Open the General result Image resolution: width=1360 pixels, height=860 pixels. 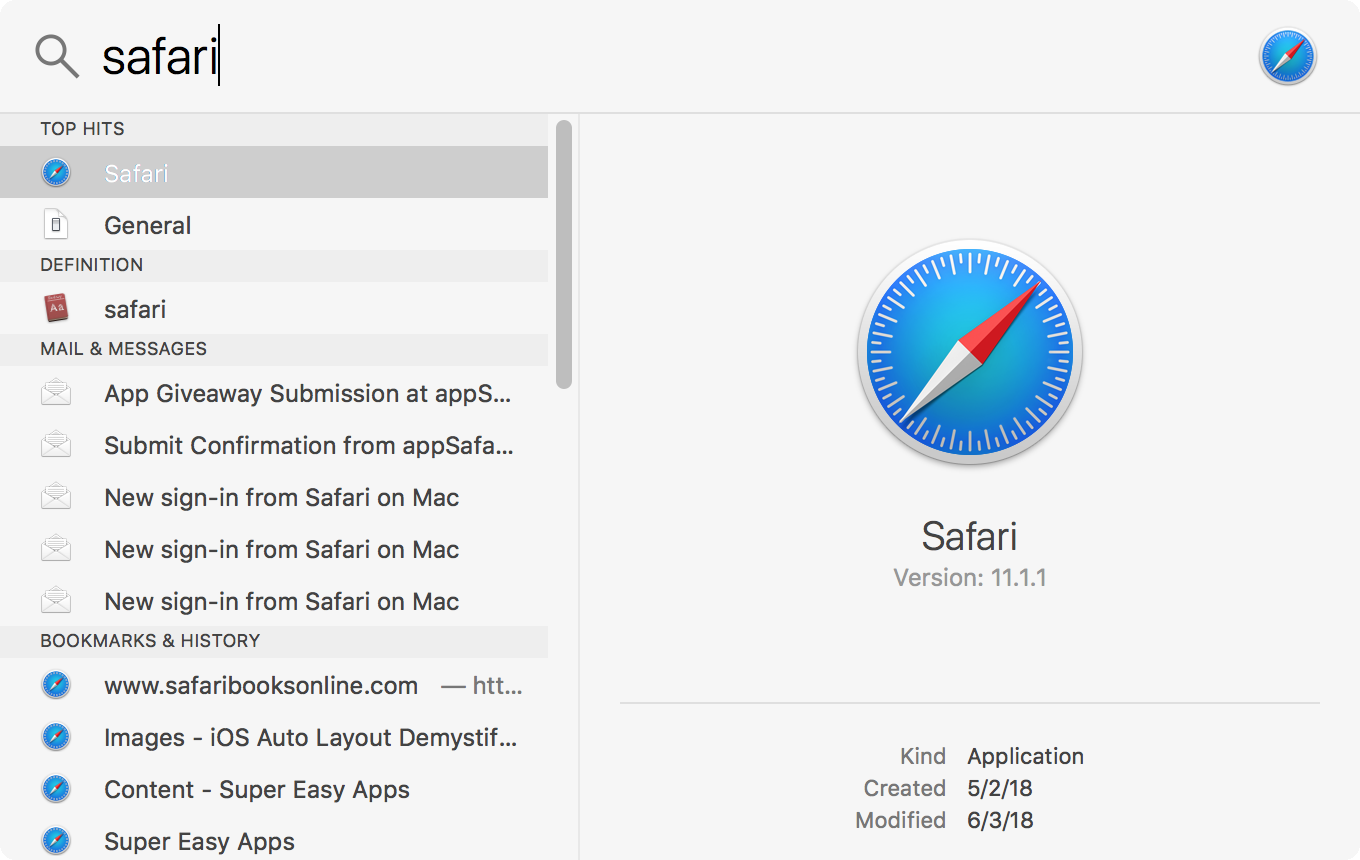point(147,224)
